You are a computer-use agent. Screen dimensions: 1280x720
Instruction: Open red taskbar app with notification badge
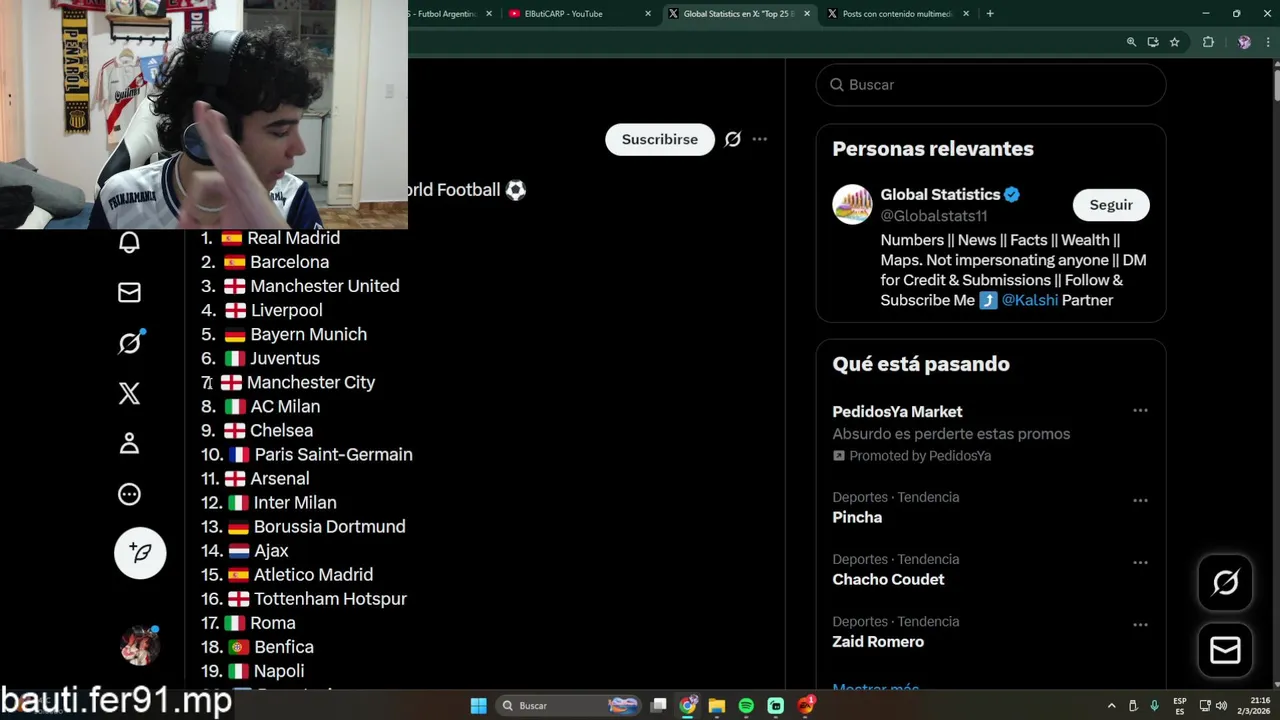pos(806,705)
